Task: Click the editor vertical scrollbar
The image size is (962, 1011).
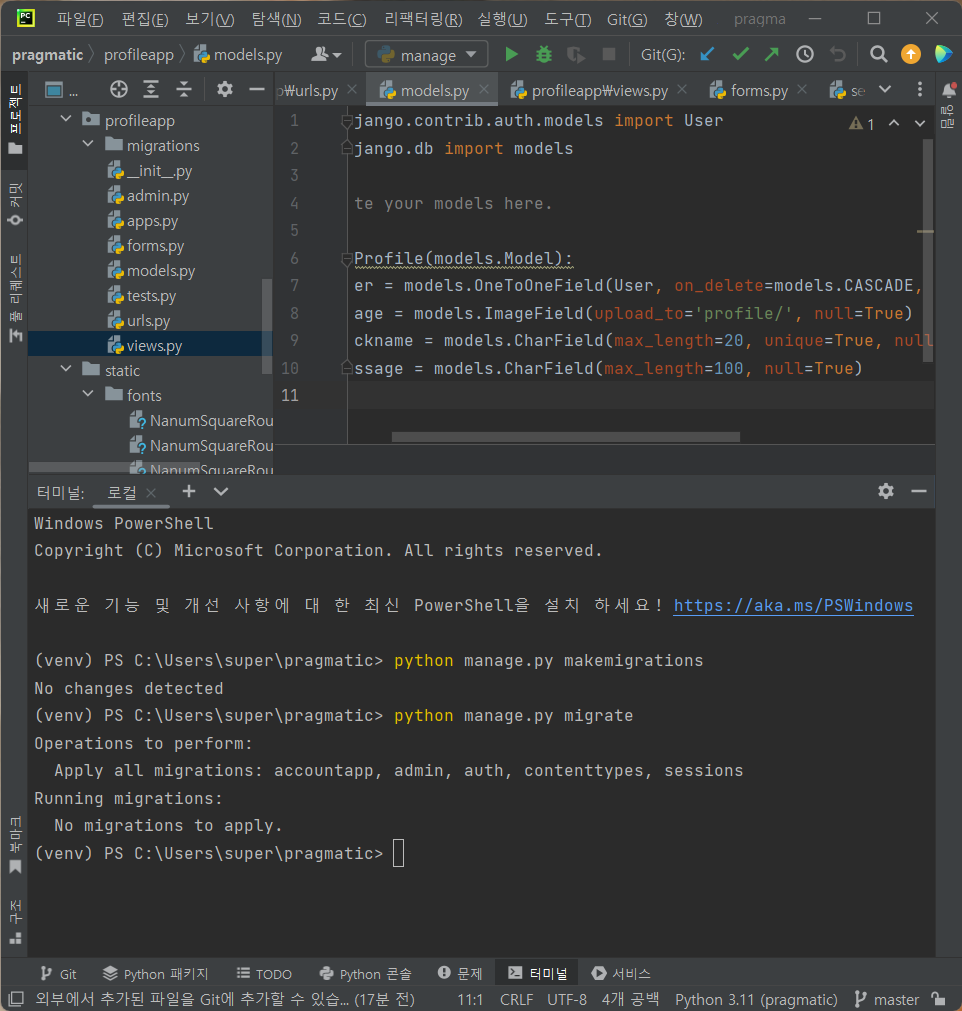Action: tap(928, 250)
